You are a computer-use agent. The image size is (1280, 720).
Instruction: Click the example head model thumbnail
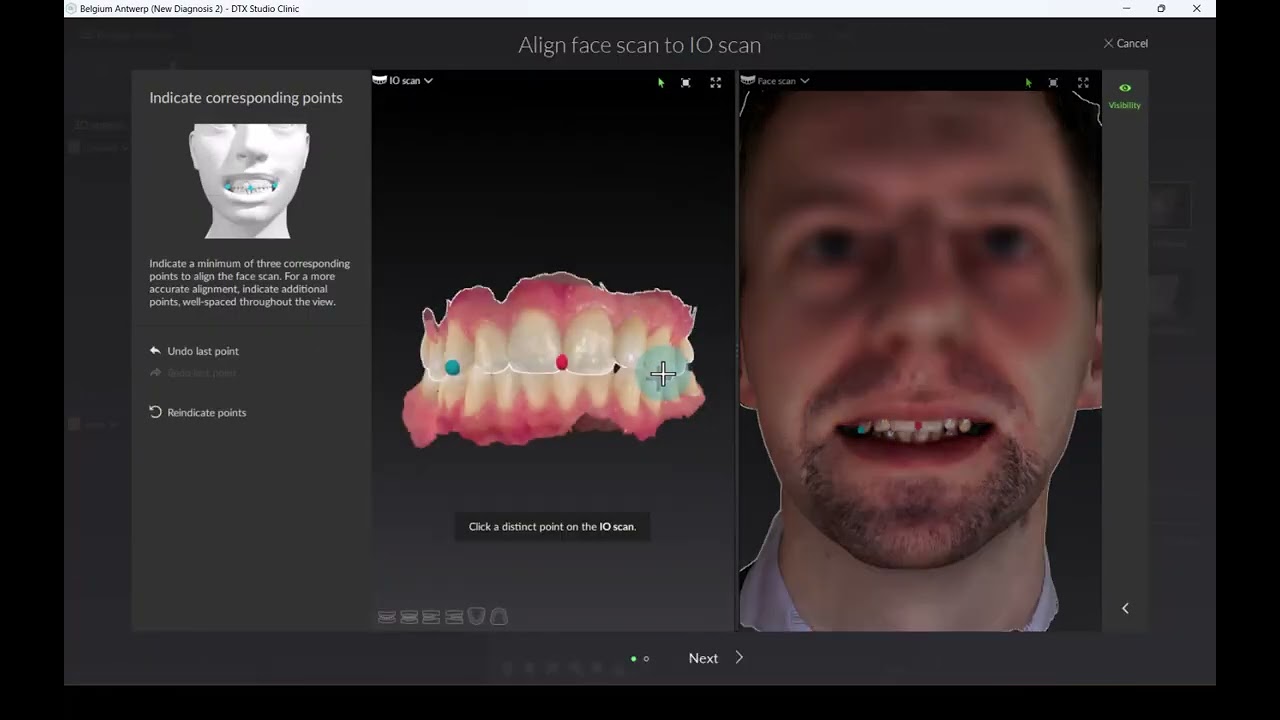249,181
